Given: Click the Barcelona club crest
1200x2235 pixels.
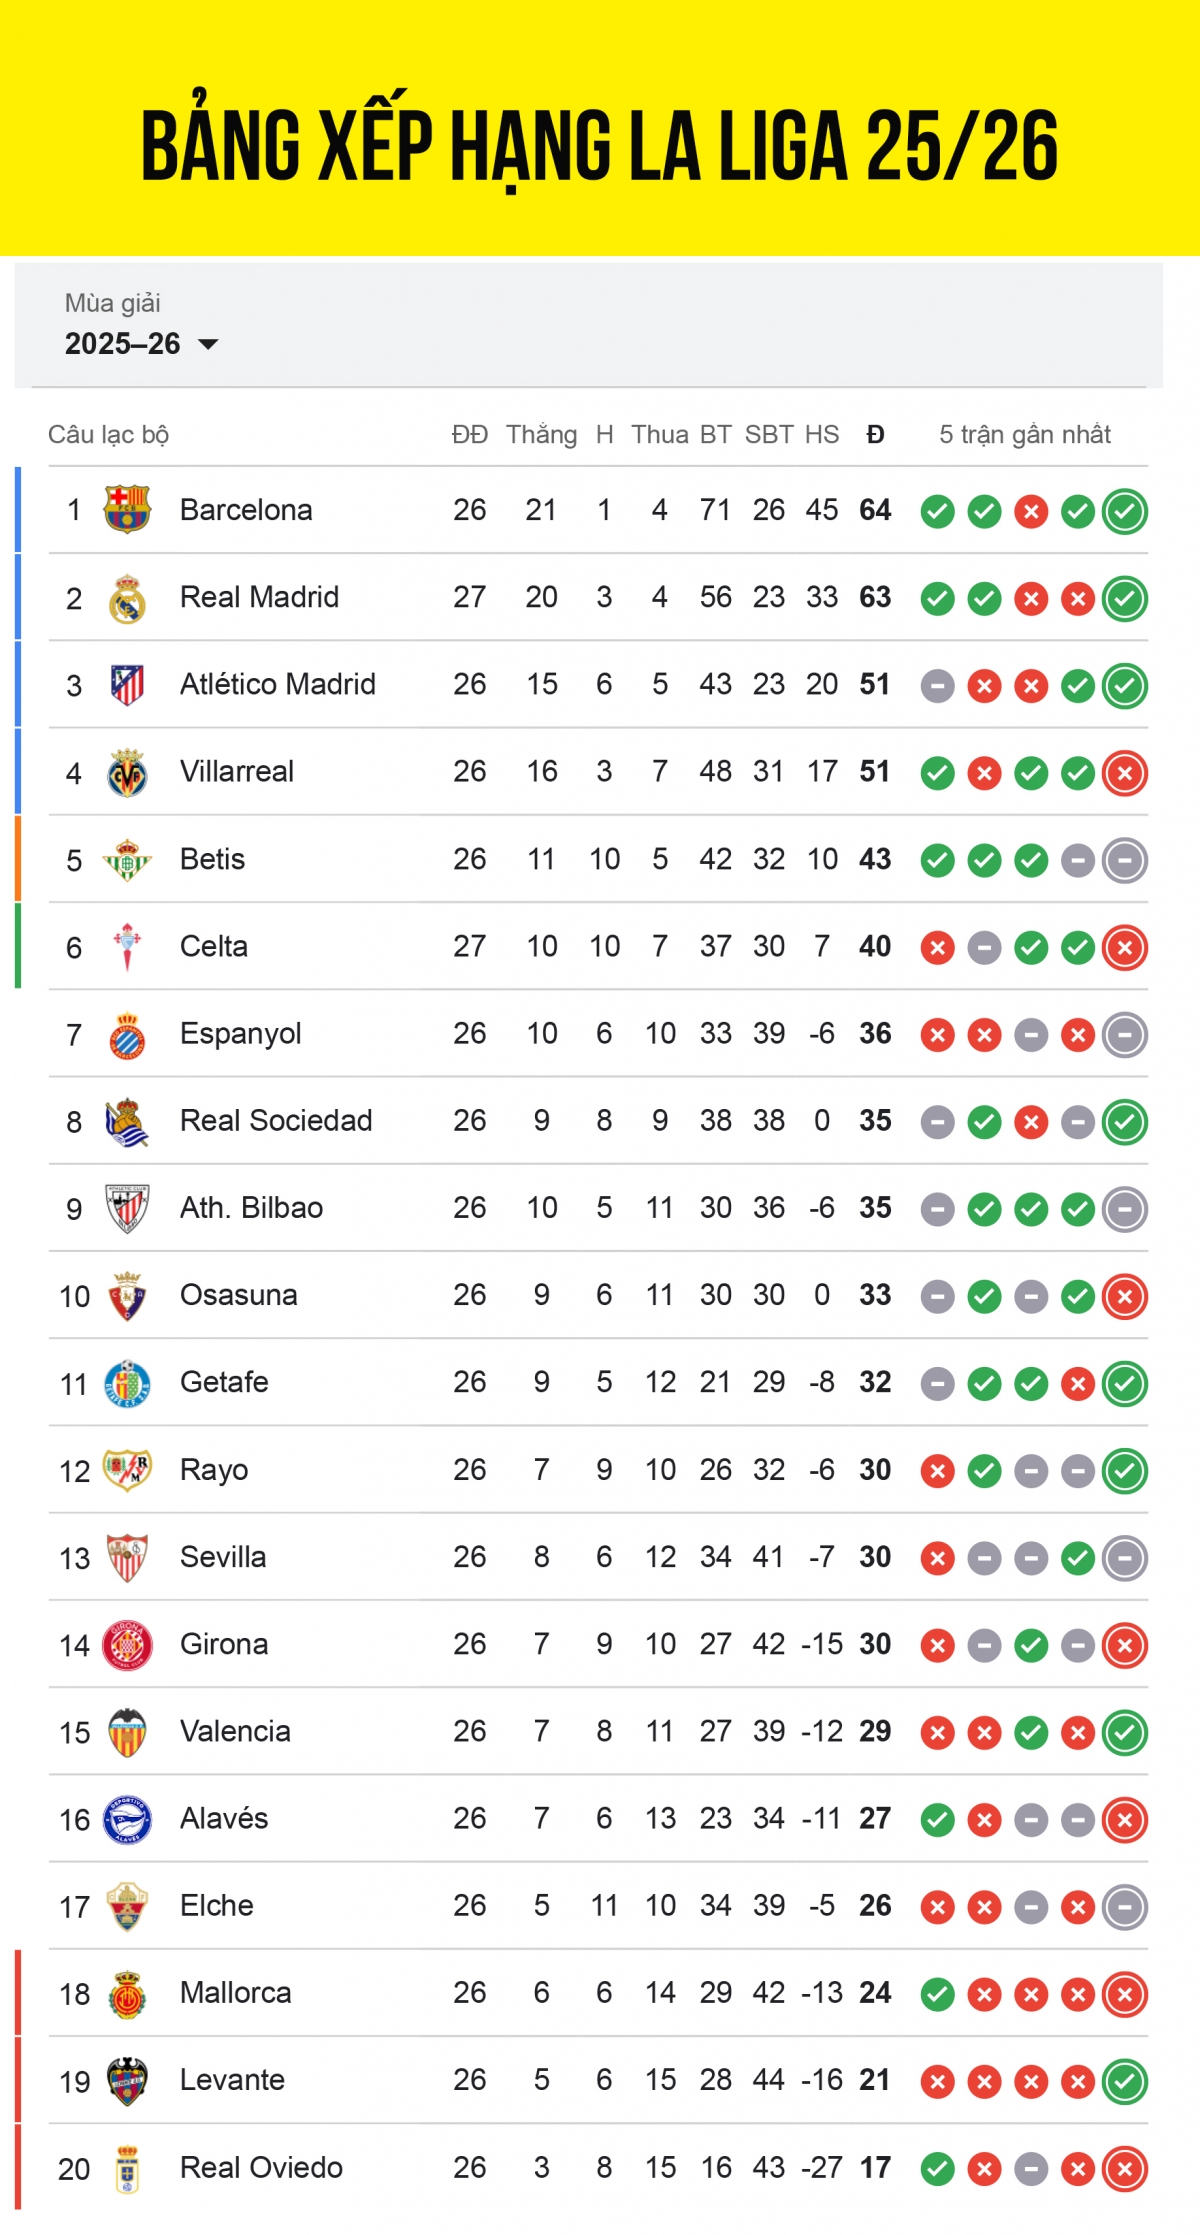Looking at the screenshot, I should tap(128, 510).
